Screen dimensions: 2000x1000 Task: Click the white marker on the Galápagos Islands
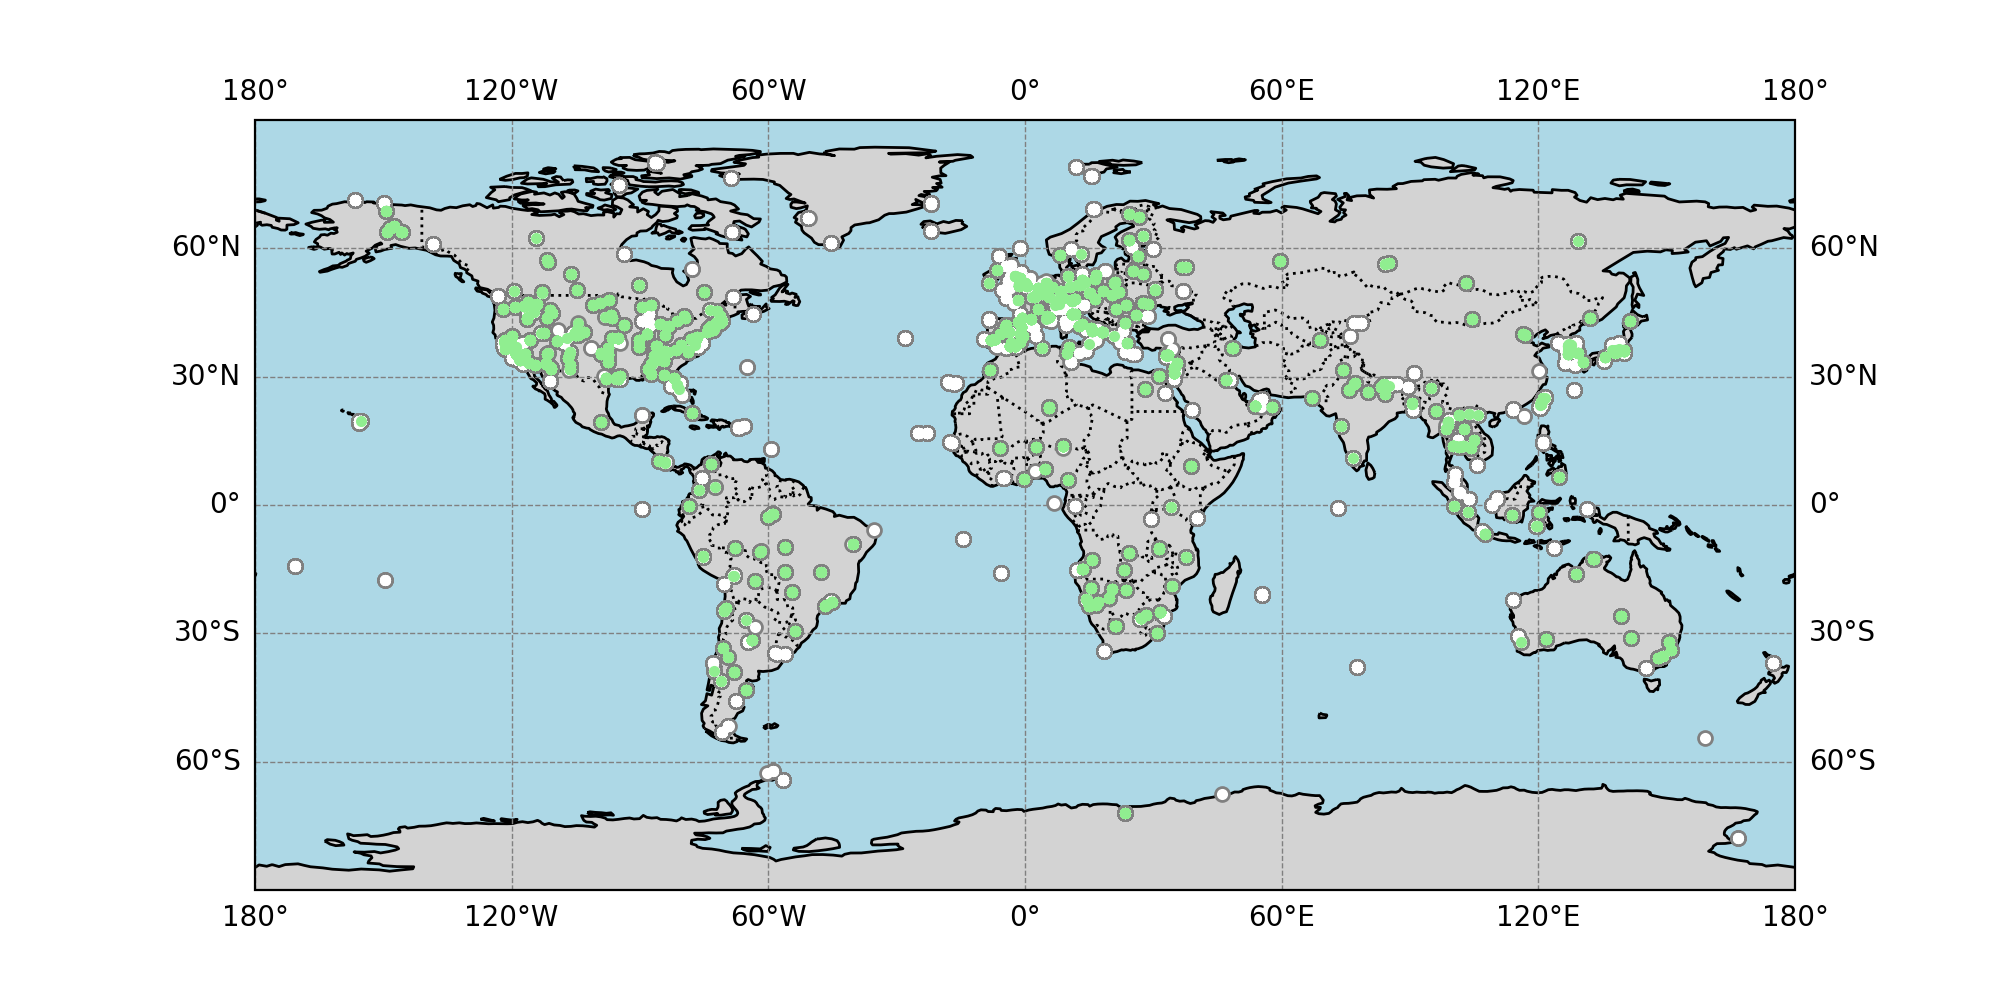(x=642, y=510)
